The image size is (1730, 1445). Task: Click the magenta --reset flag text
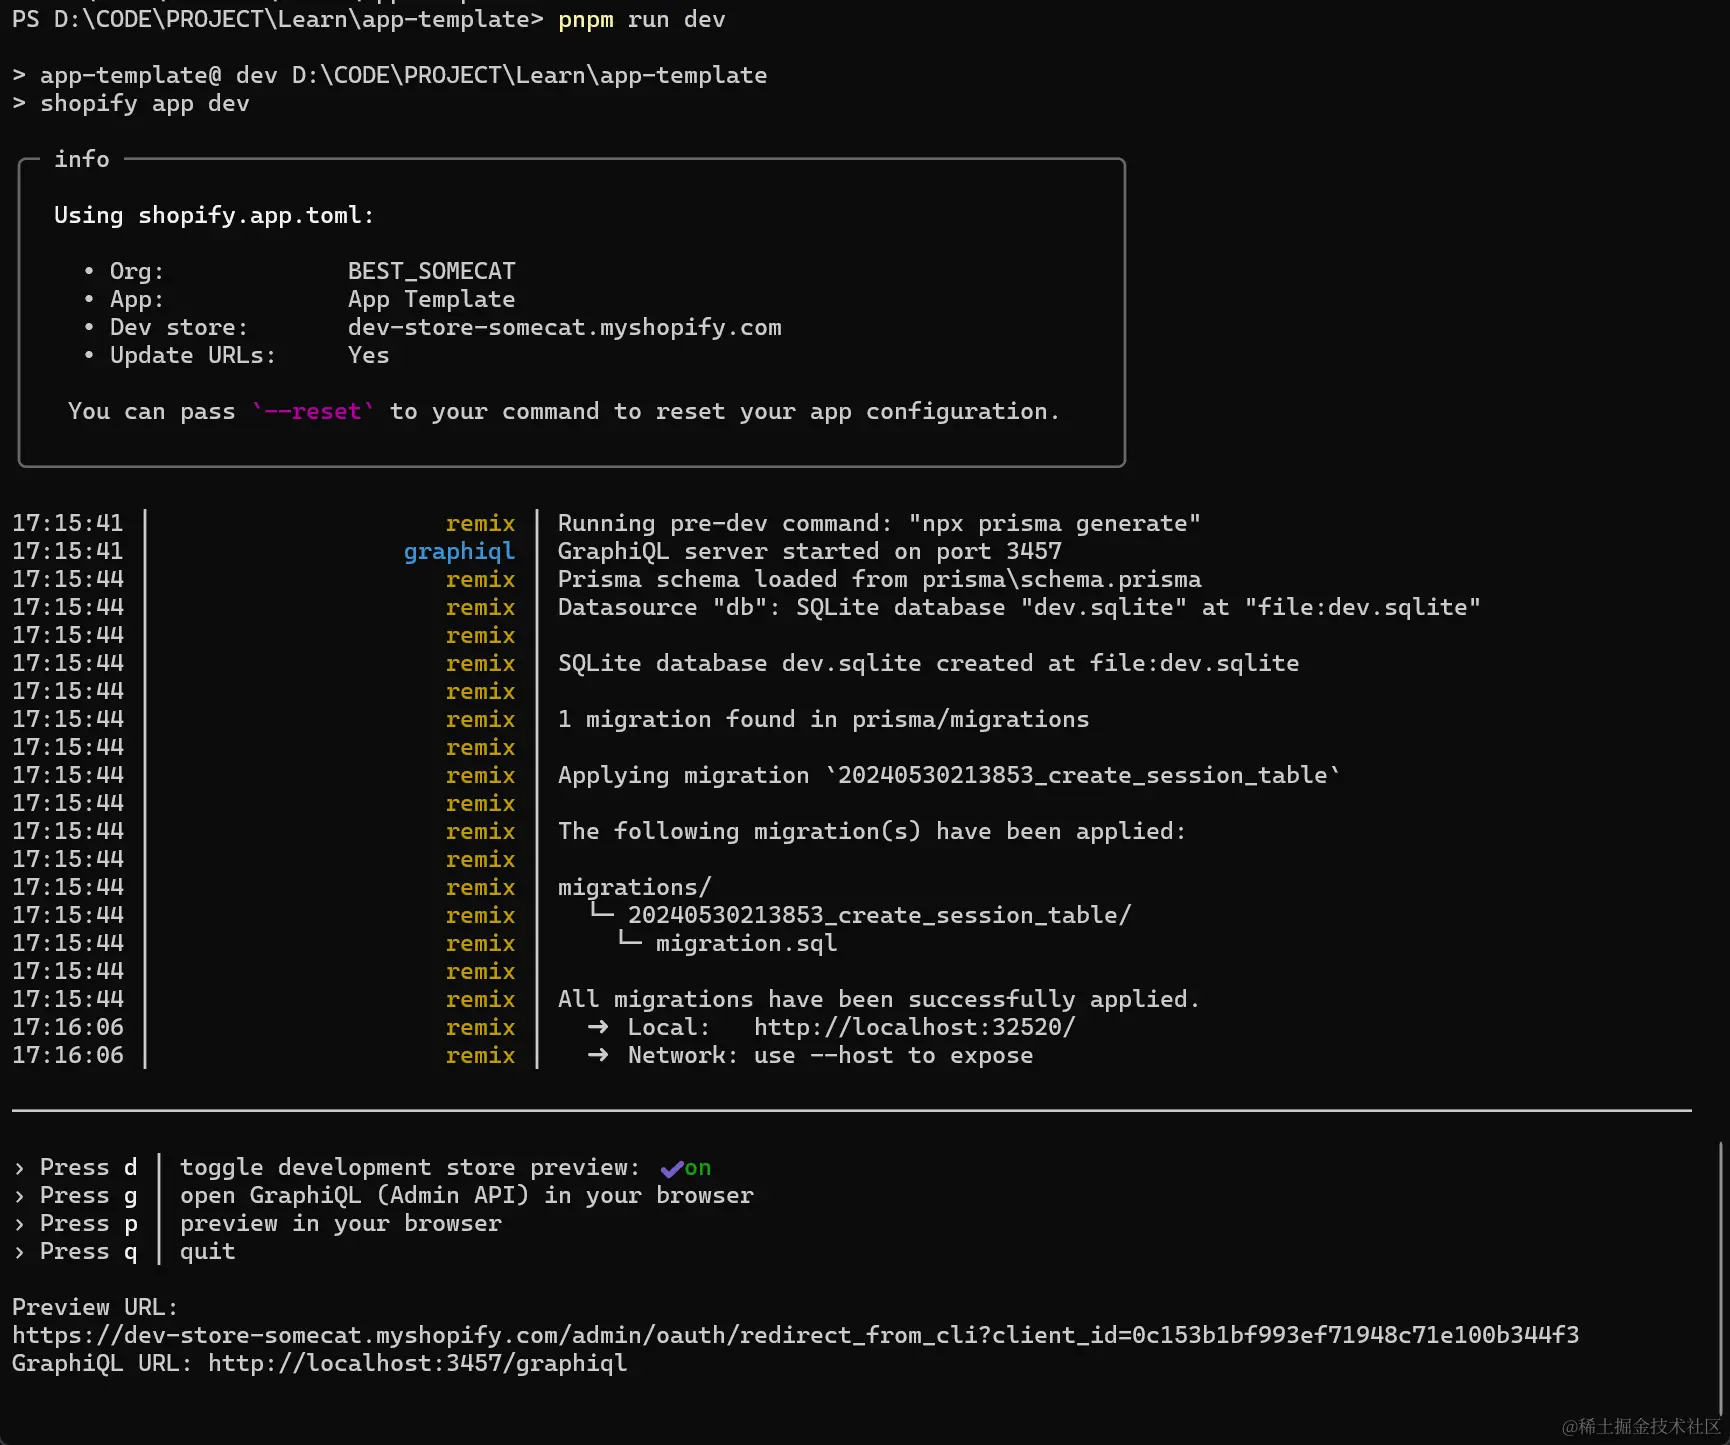(x=312, y=411)
